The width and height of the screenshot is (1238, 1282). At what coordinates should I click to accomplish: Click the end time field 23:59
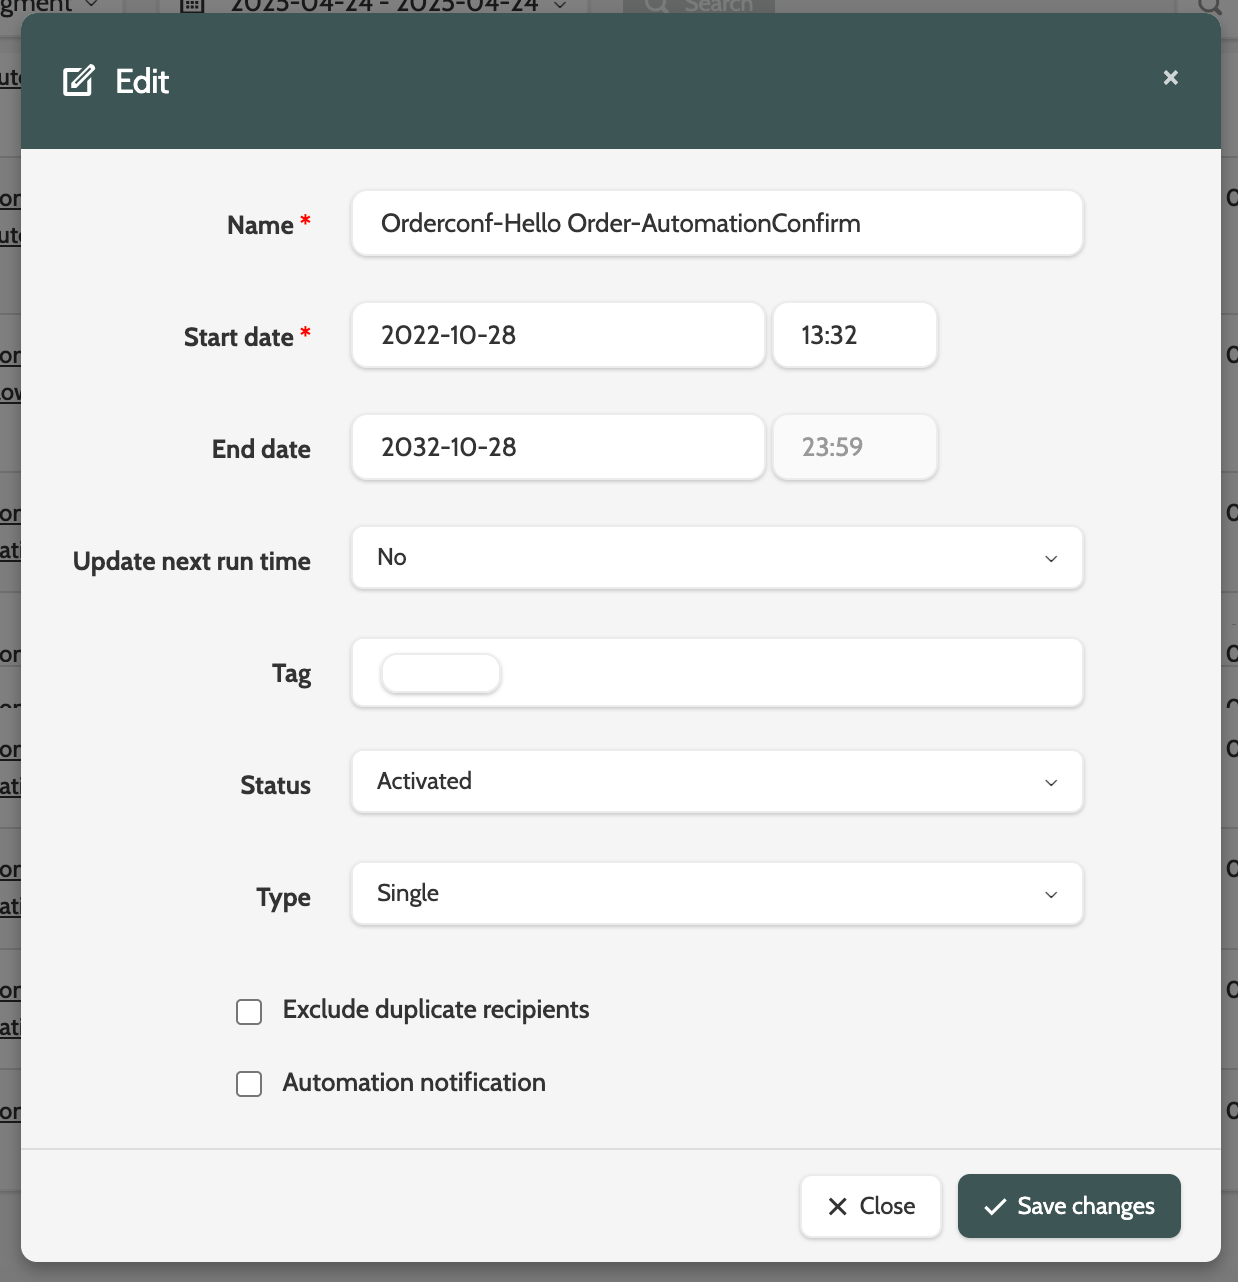(x=854, y=448)
